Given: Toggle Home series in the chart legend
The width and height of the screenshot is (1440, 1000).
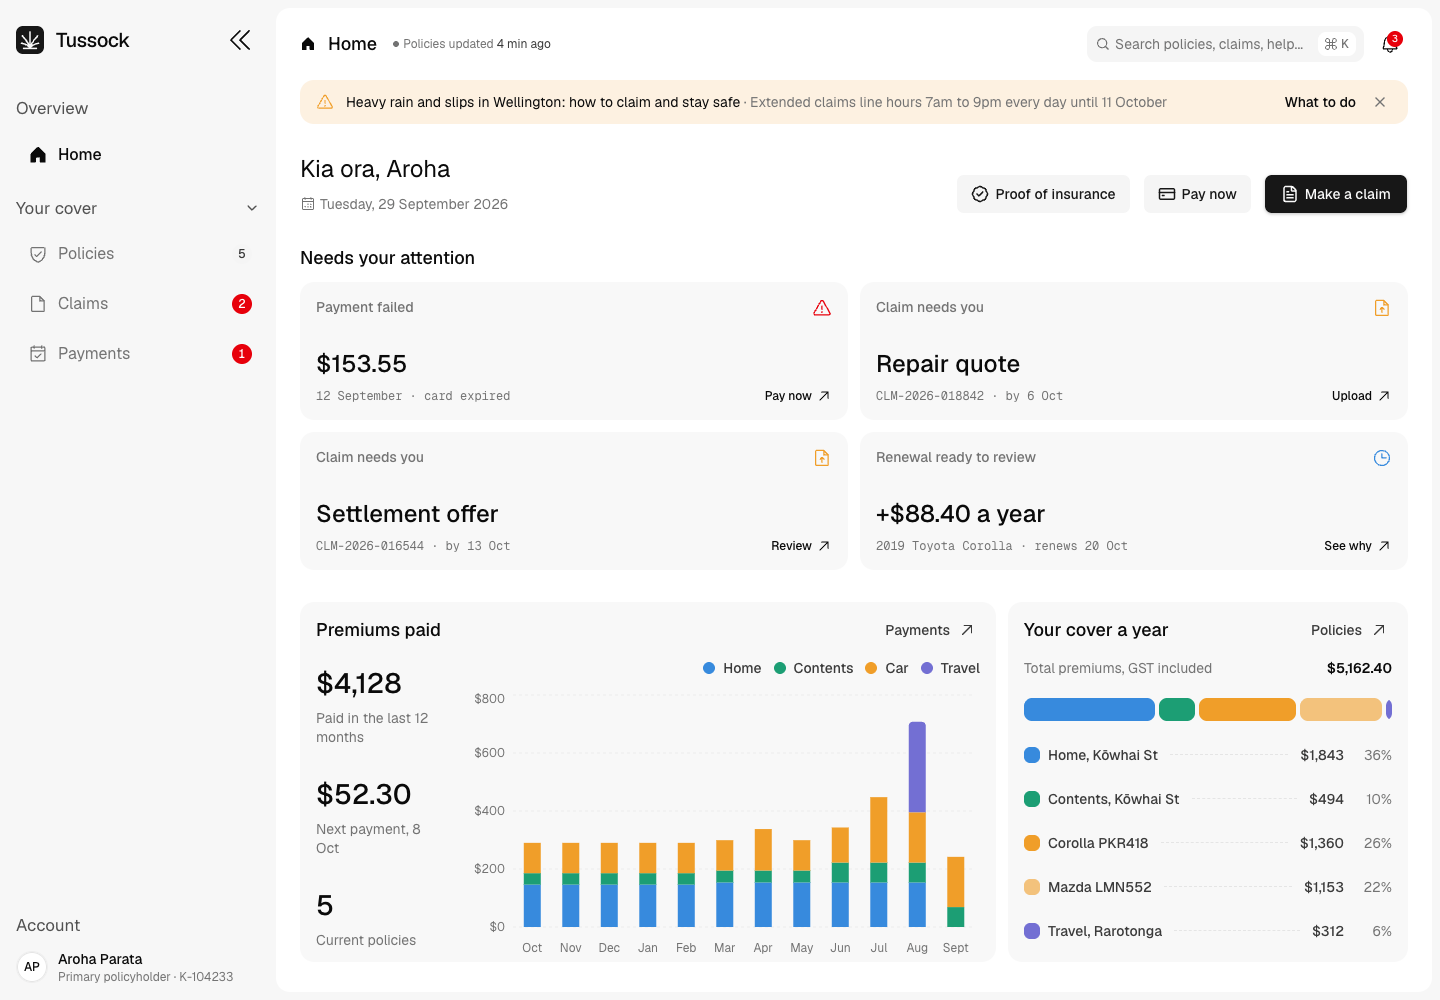Looking at the screenshot, I should [x=732, y=668].
